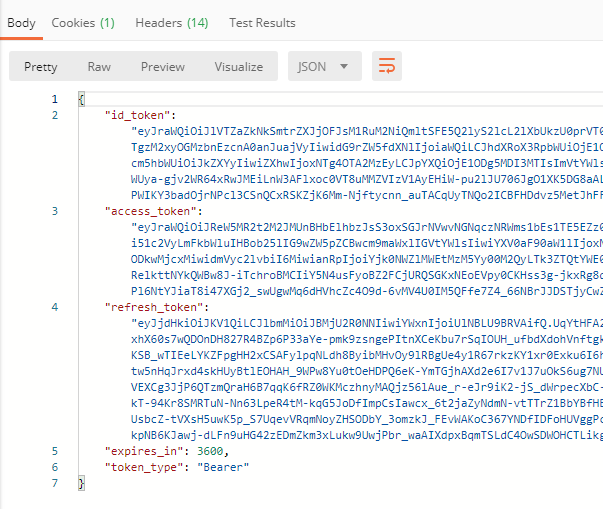Click refresh_token line starting "eyJjdHkiOiJKV1Qi
Image resolution: width=603 pixels, height=509 pixels.
click(x=367, y=323)
